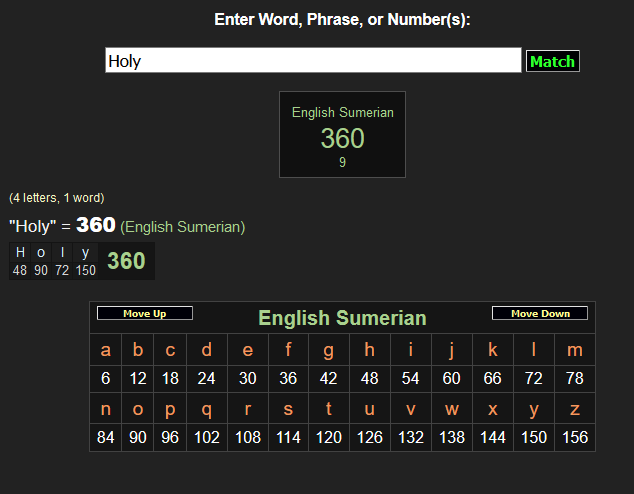Click the English Sumerian cipher table title
634x494 pixels.
pyautogui.click(x=342, y=318)
